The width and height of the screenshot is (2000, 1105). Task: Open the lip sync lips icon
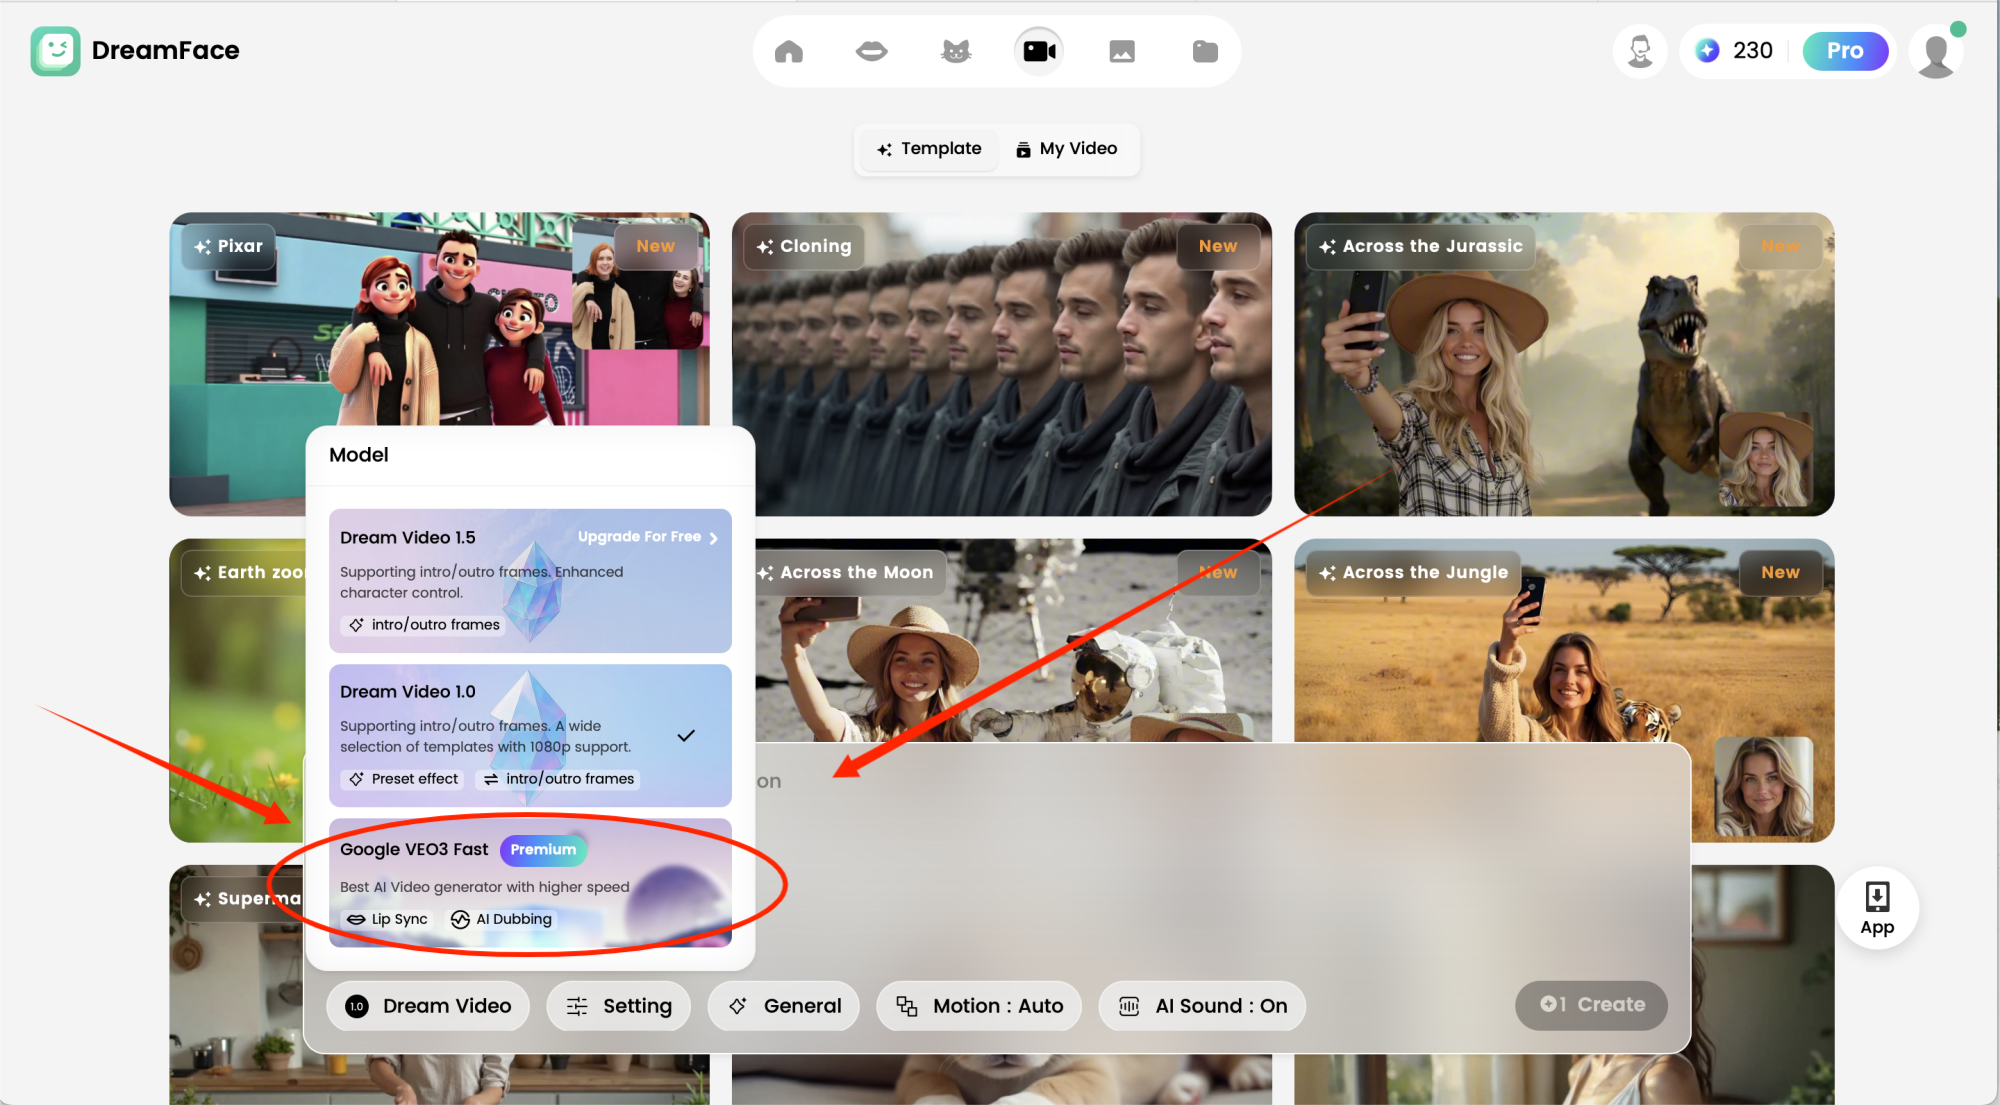click(872, 51)
